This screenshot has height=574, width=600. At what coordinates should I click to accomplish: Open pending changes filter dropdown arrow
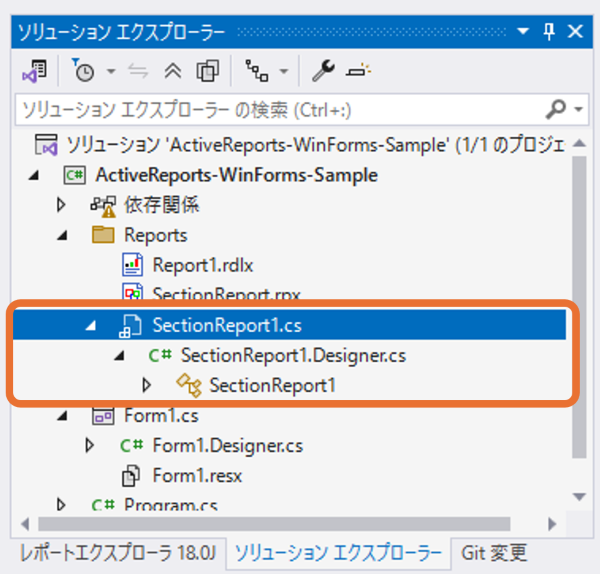click(x=111, y=71)
